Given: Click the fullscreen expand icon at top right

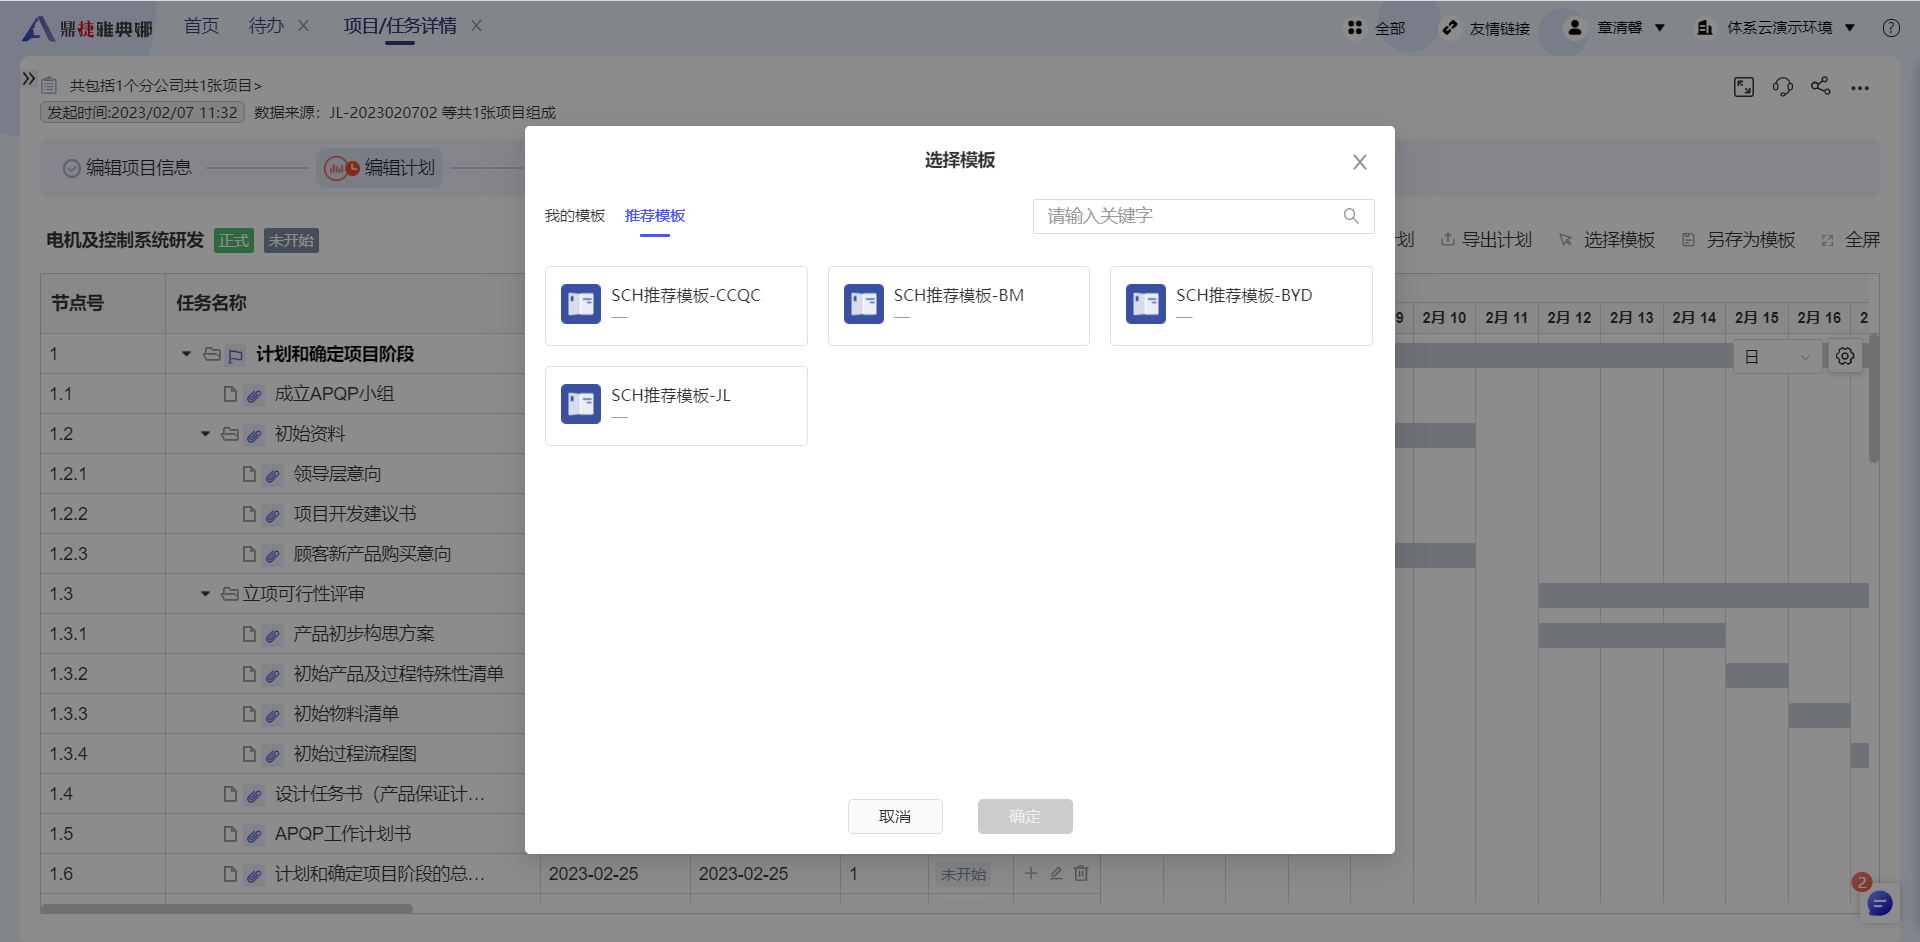Looking at the screenshot, I should pos(1744,87).
